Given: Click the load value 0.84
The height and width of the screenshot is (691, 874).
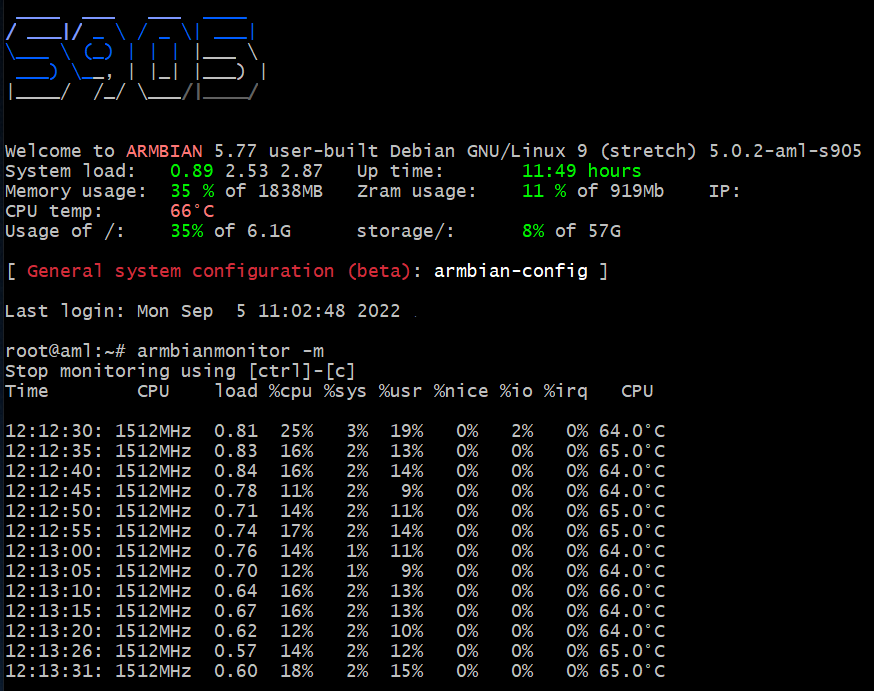Looking at the screenshot, I should tap(236, 471).
